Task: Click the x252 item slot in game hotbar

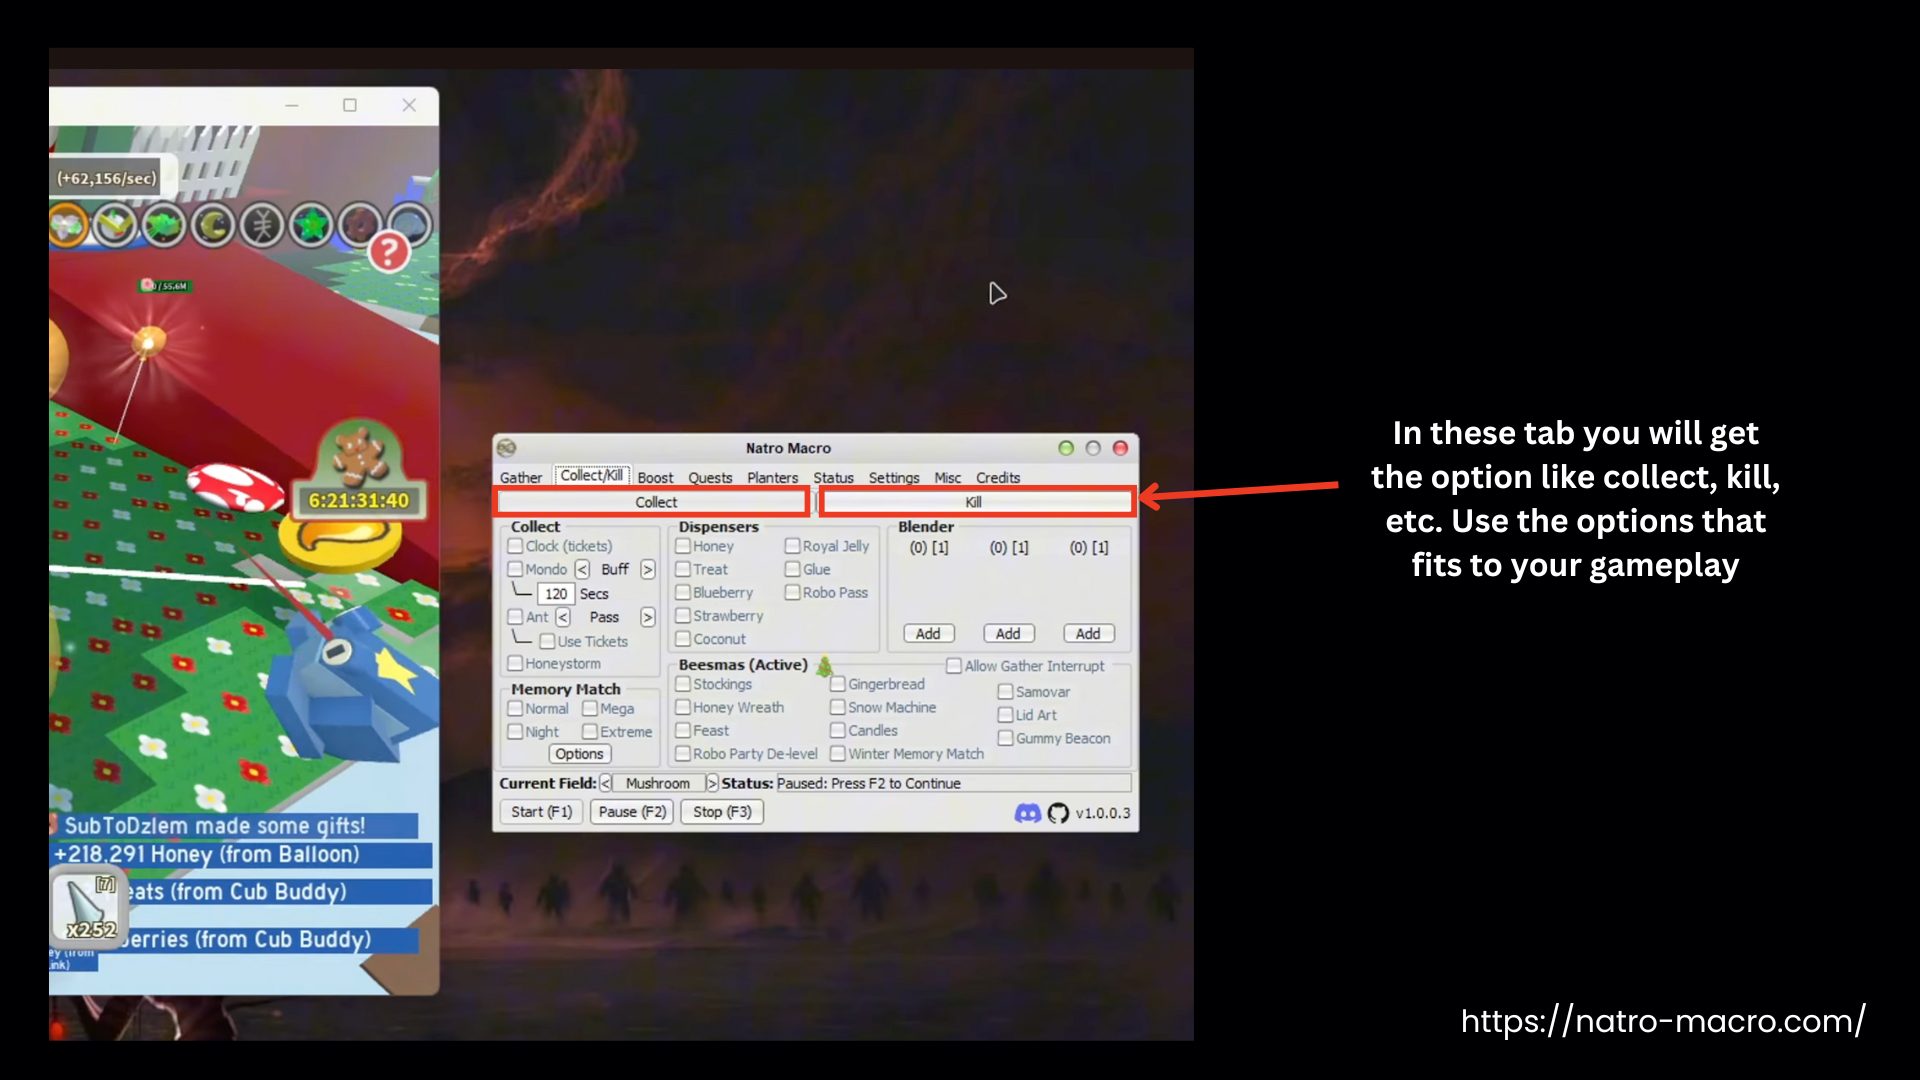Action: click(x=88, y=908)
